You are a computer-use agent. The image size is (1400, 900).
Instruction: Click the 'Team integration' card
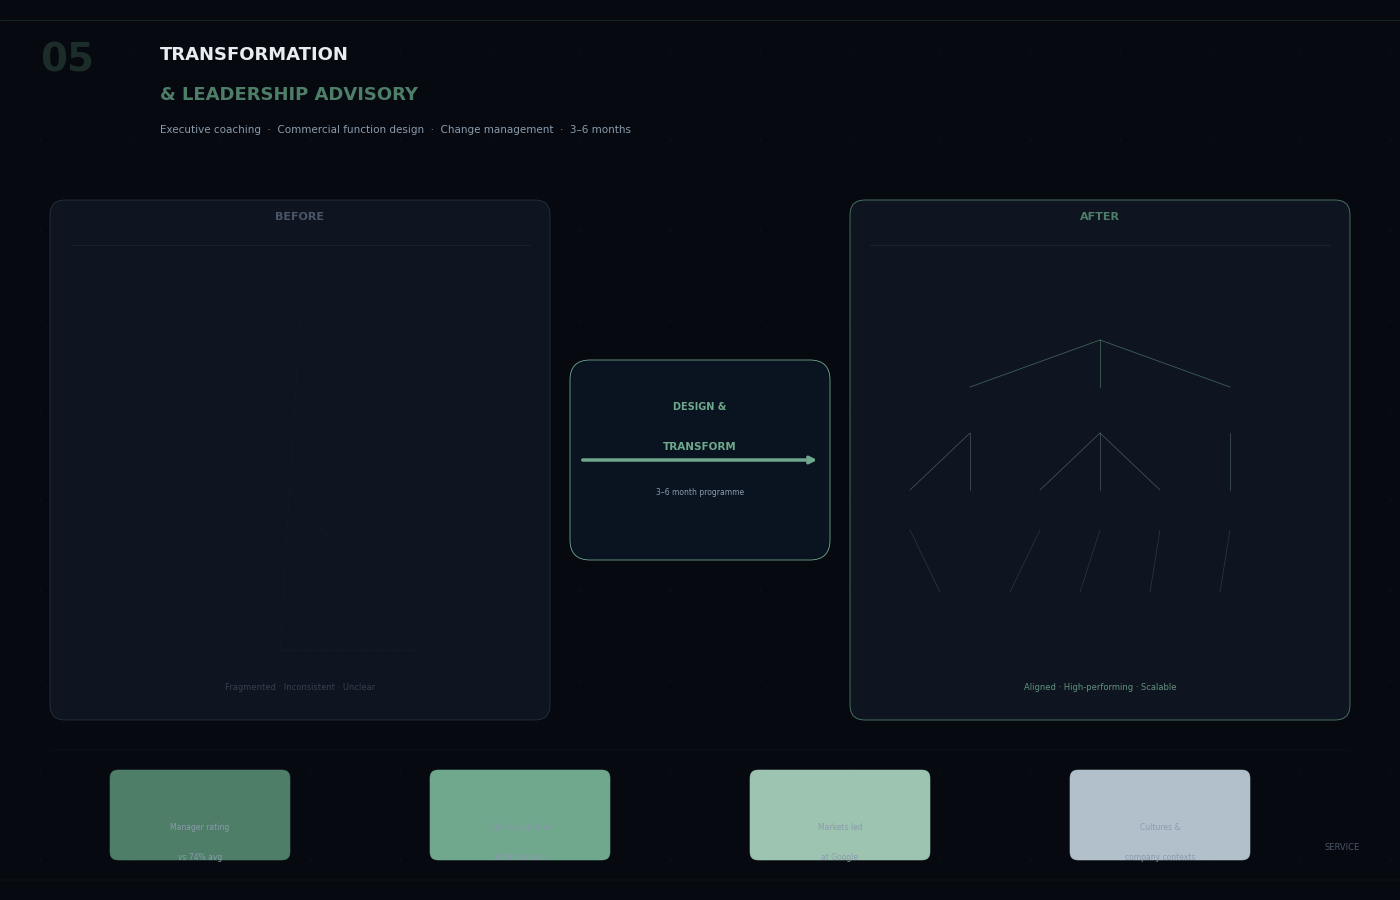pos(520,815)
